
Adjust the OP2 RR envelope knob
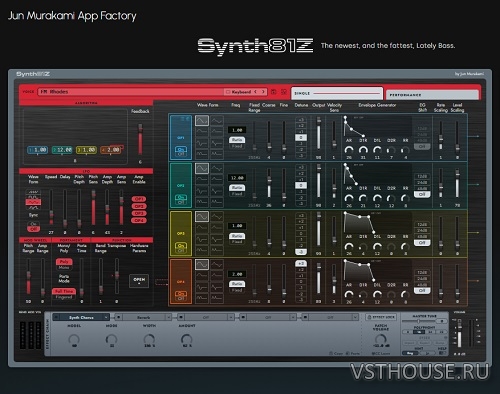(405, 199)
